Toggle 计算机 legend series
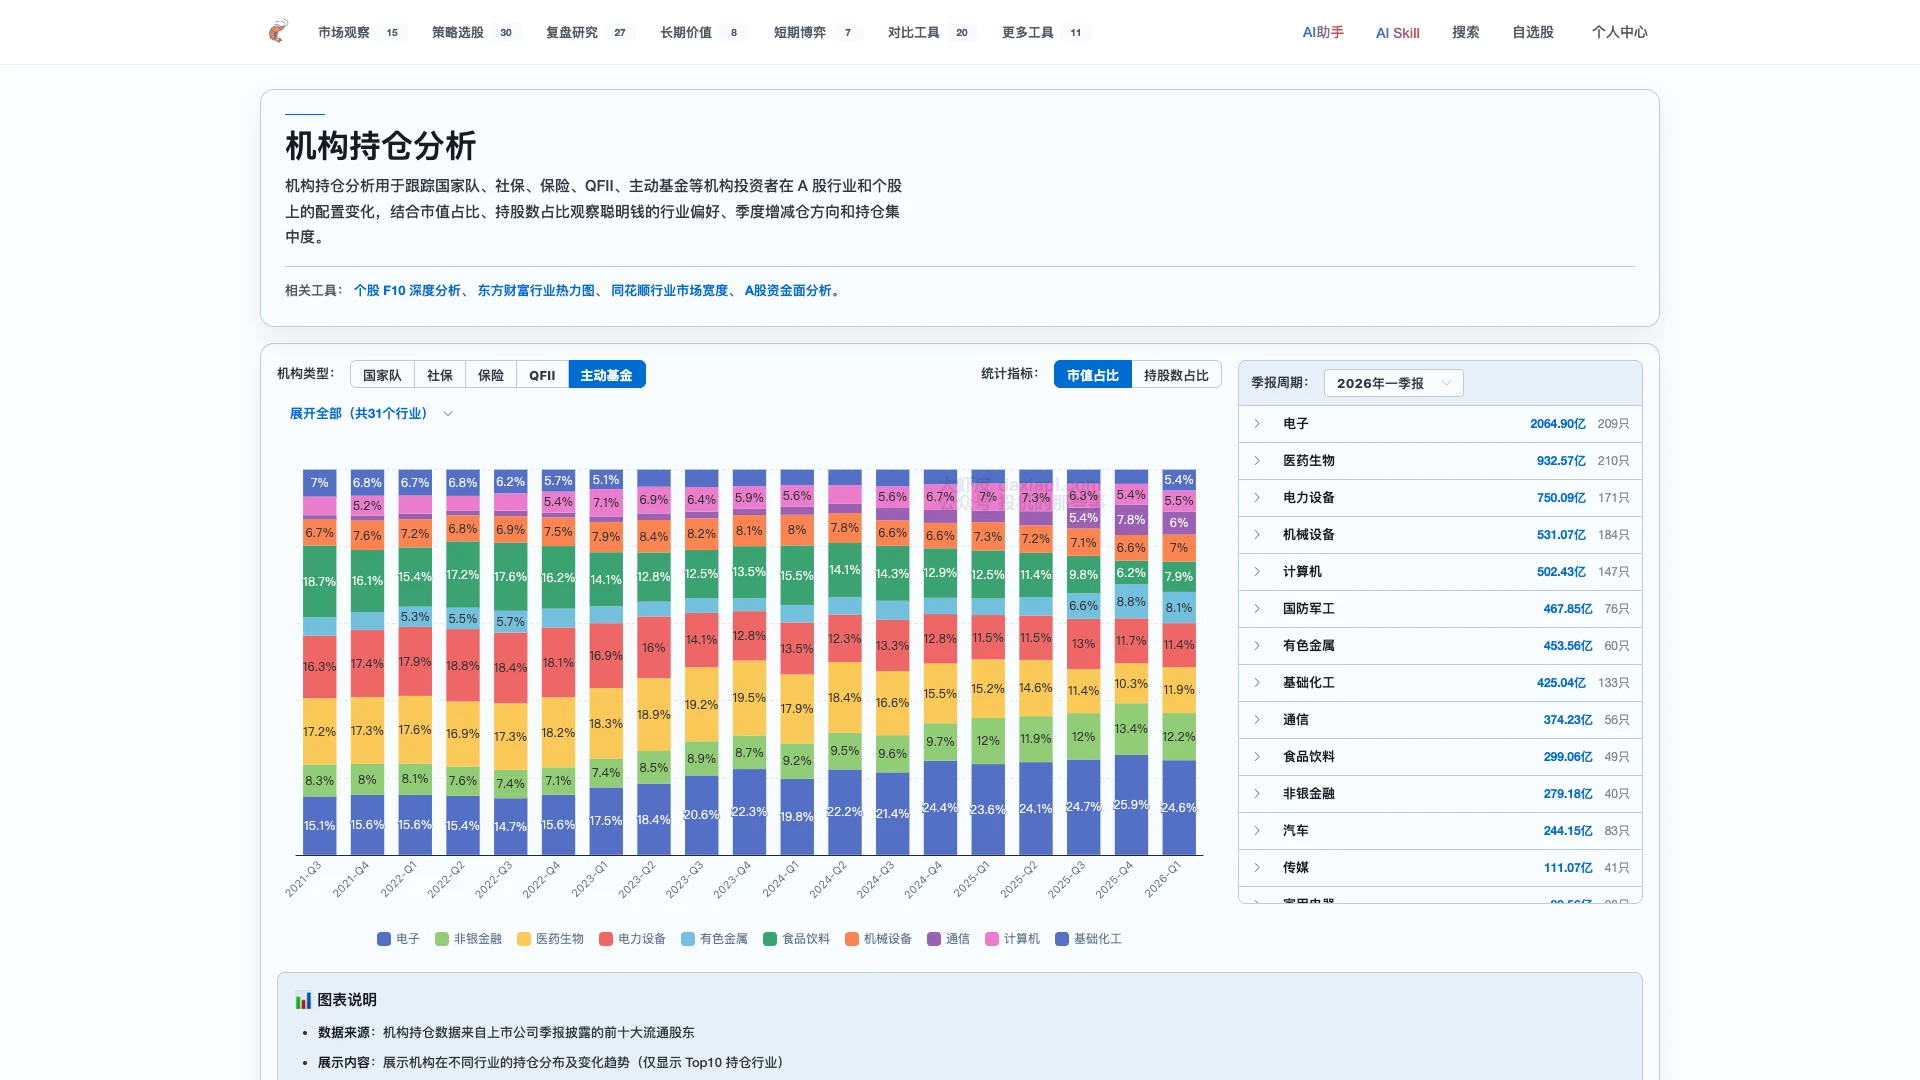 click(x=1012, y=939)
